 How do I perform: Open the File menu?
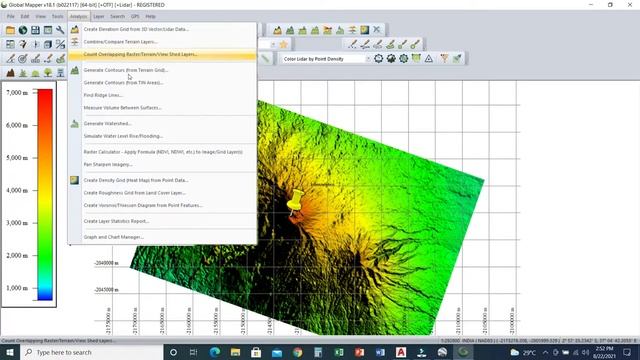tap(11, 16)
